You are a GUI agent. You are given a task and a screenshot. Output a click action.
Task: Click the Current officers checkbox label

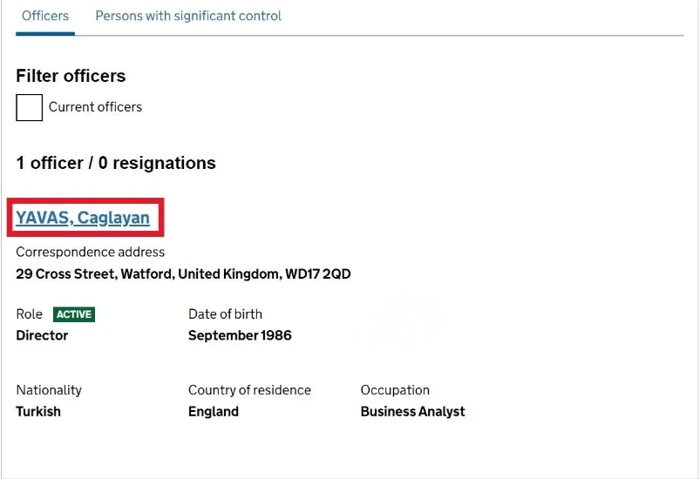[95, 107]
